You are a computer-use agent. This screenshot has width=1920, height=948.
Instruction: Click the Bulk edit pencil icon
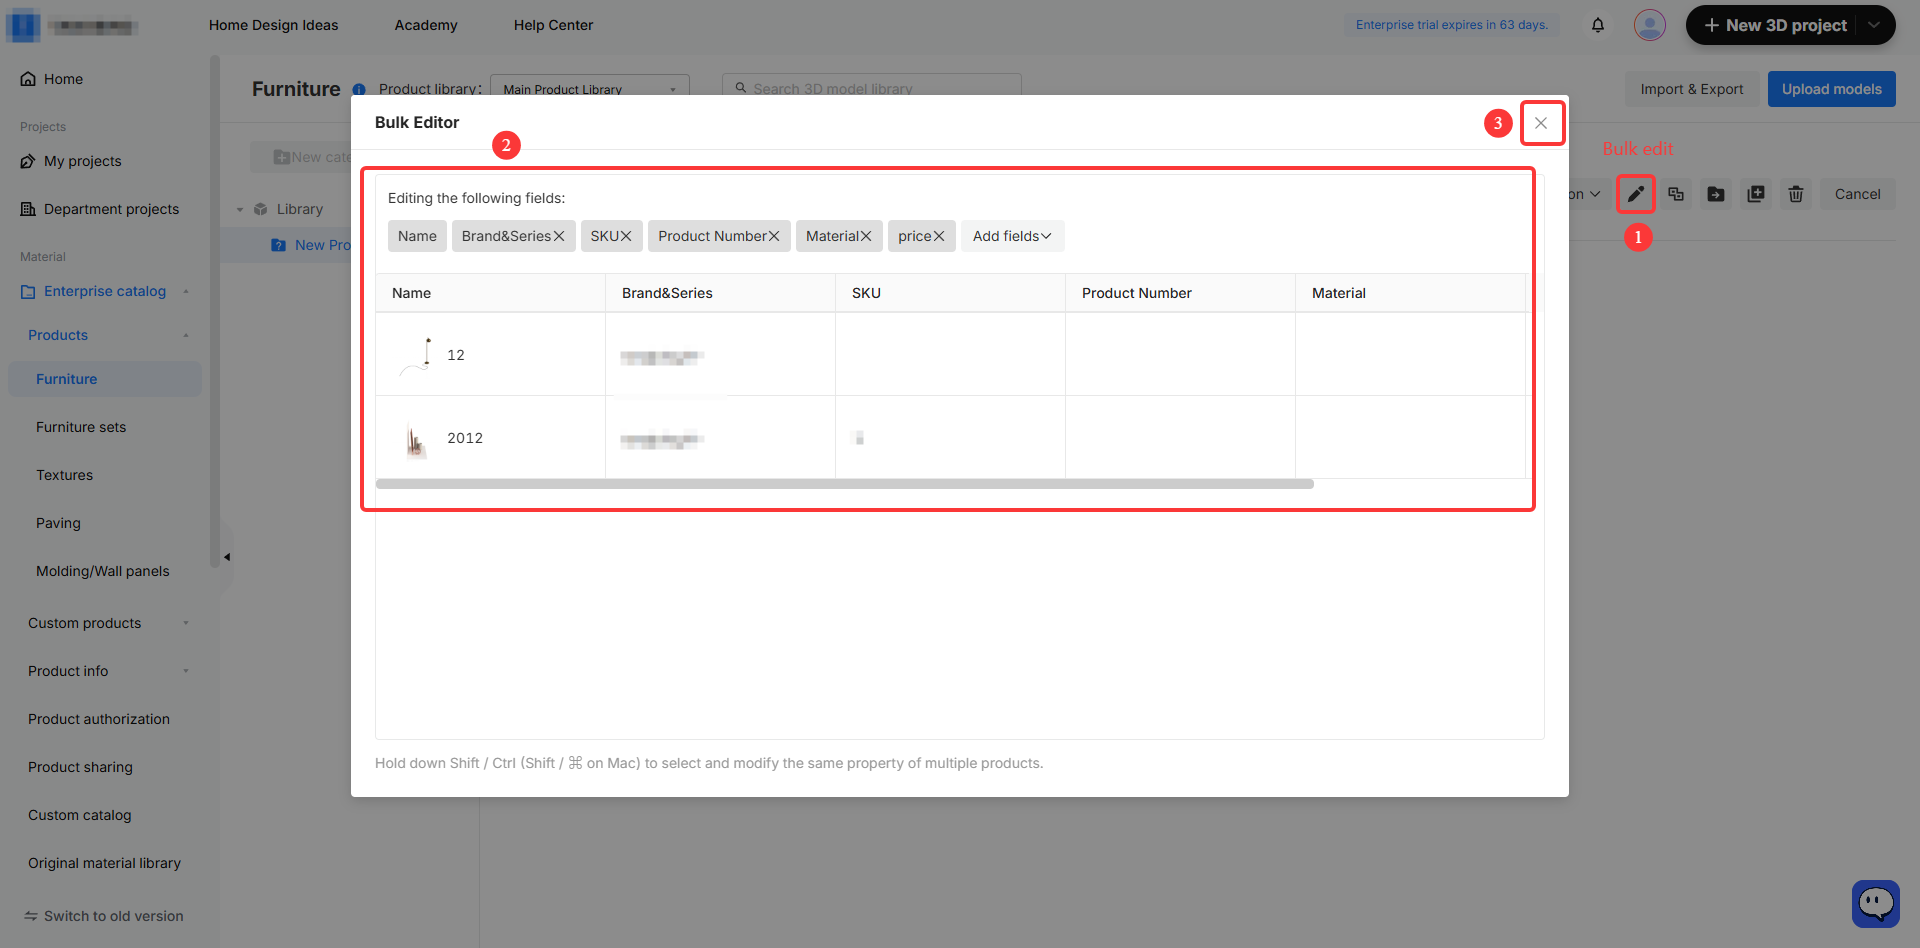tap(1636, 194)
